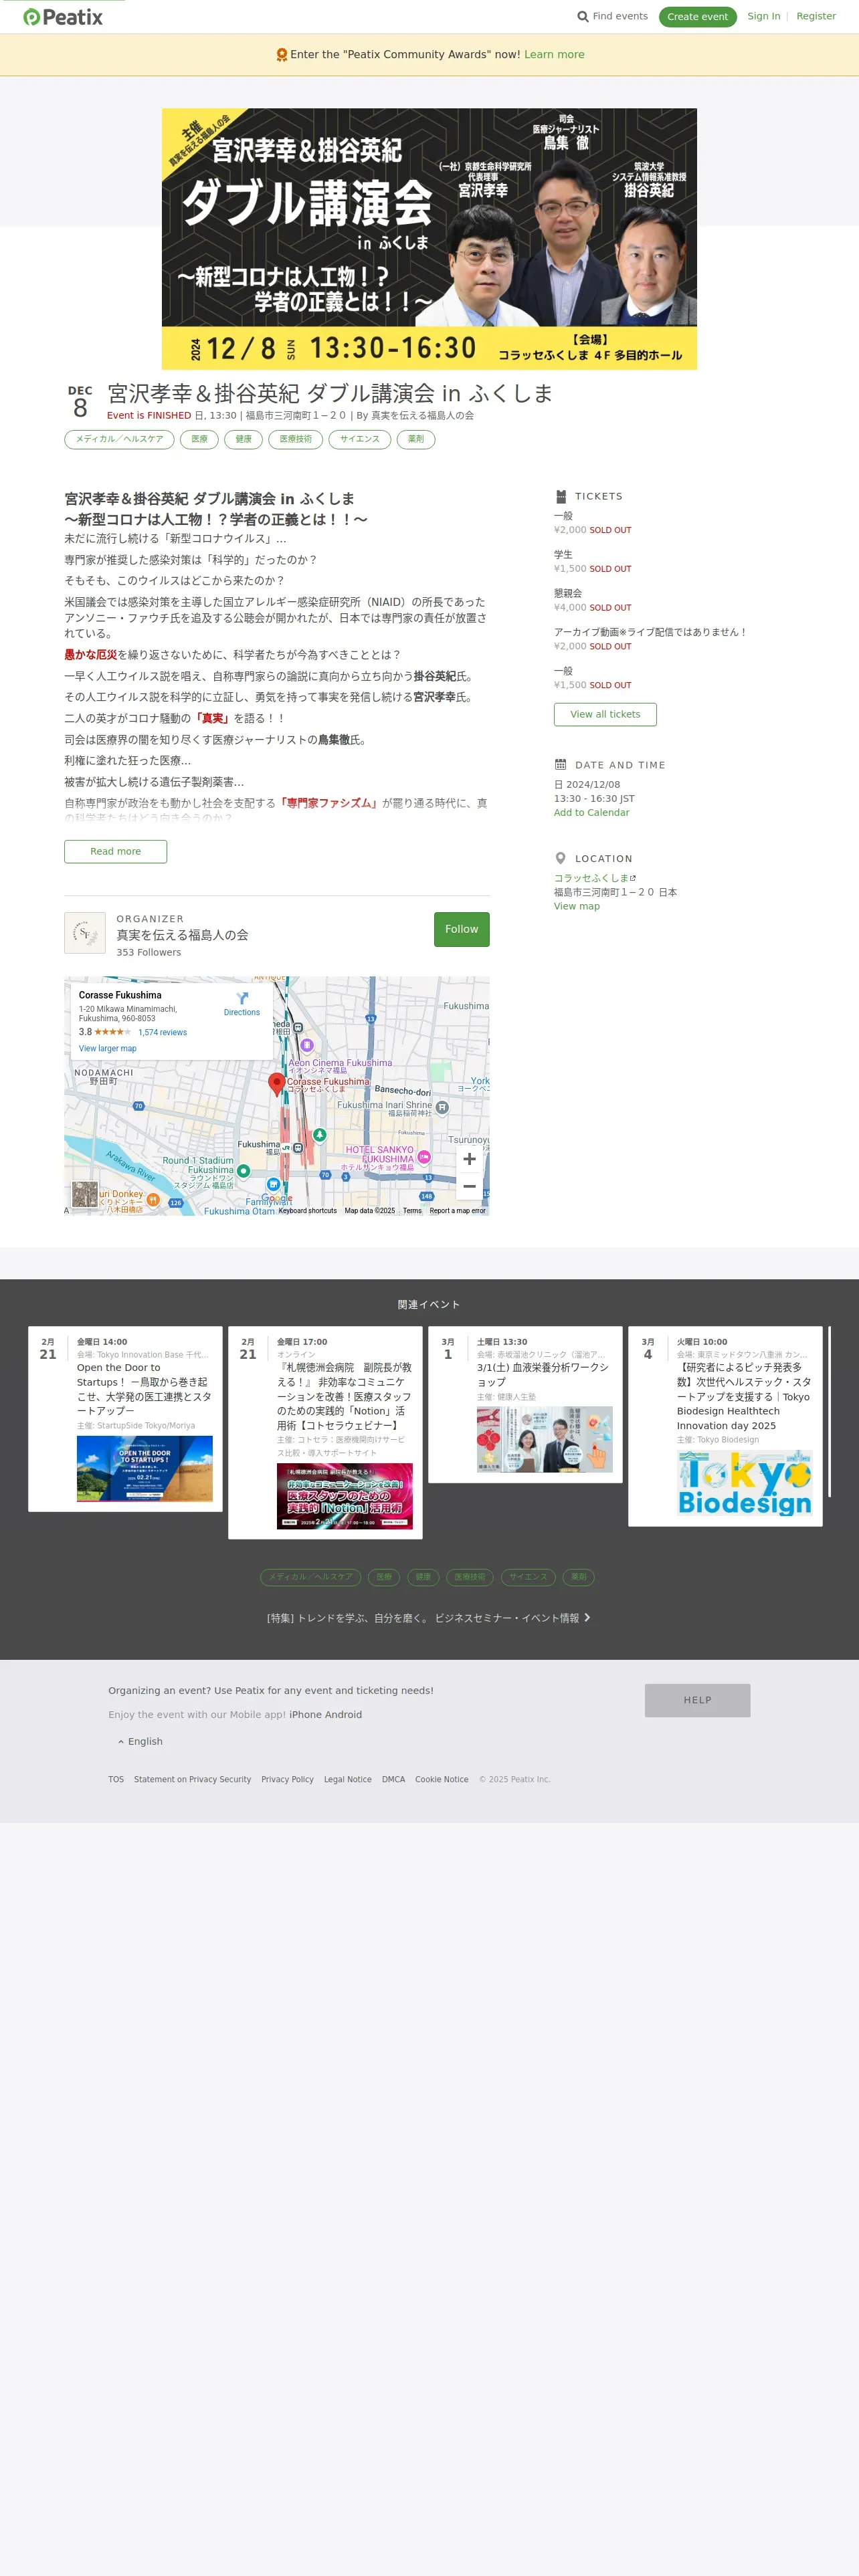This screenshot has height=2576, width=859.
Task: Select the メディカル／ヘルスケア tag under the title
Action: tap(119, 439)
